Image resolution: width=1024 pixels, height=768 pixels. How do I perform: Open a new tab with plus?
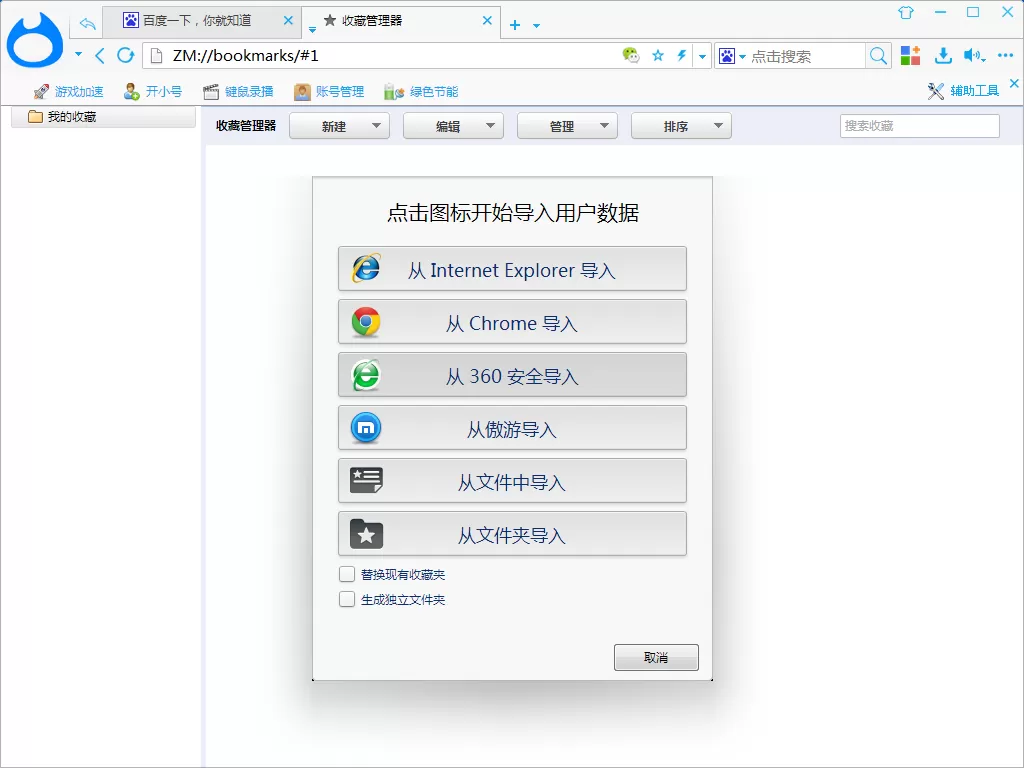click(x=515, y=25)
